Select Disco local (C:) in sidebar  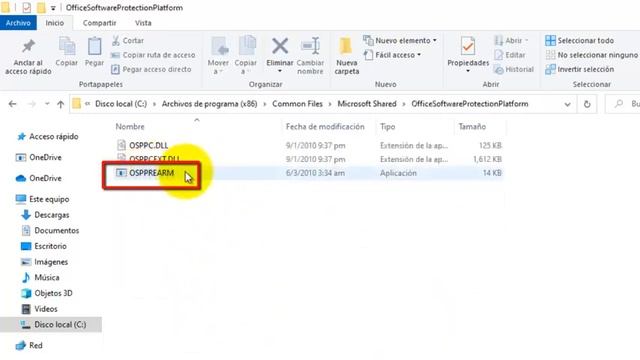pyautogui.click(x=51, y=324)
